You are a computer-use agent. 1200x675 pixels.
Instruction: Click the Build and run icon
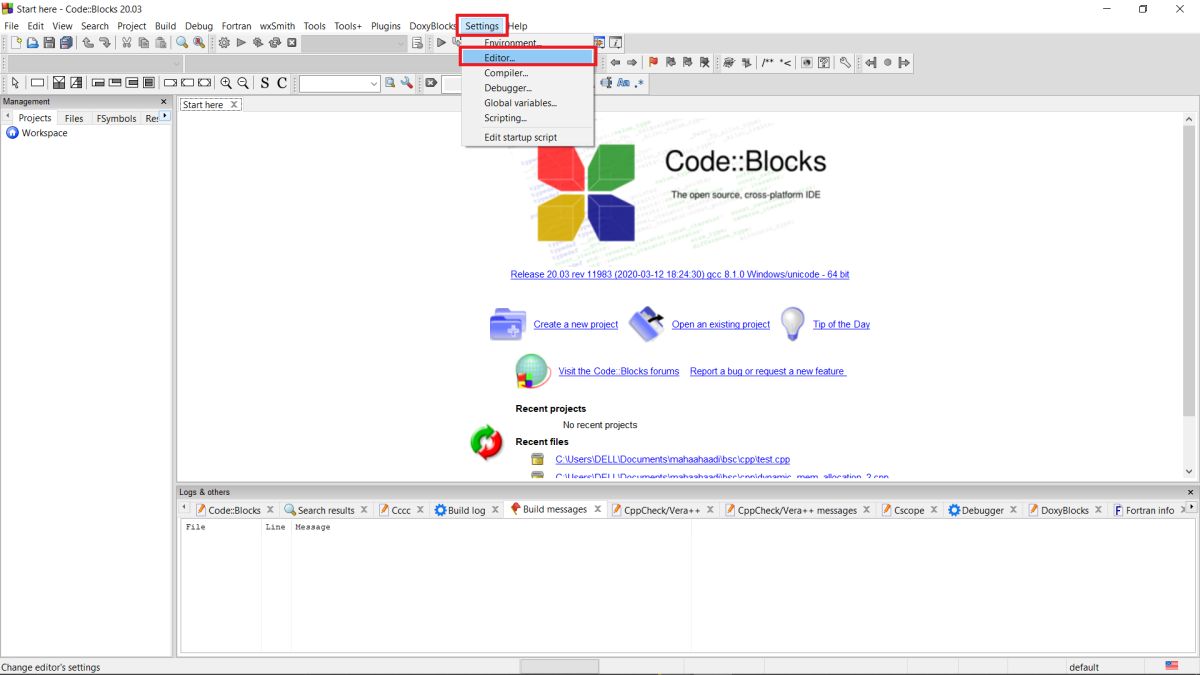[258, 43]
